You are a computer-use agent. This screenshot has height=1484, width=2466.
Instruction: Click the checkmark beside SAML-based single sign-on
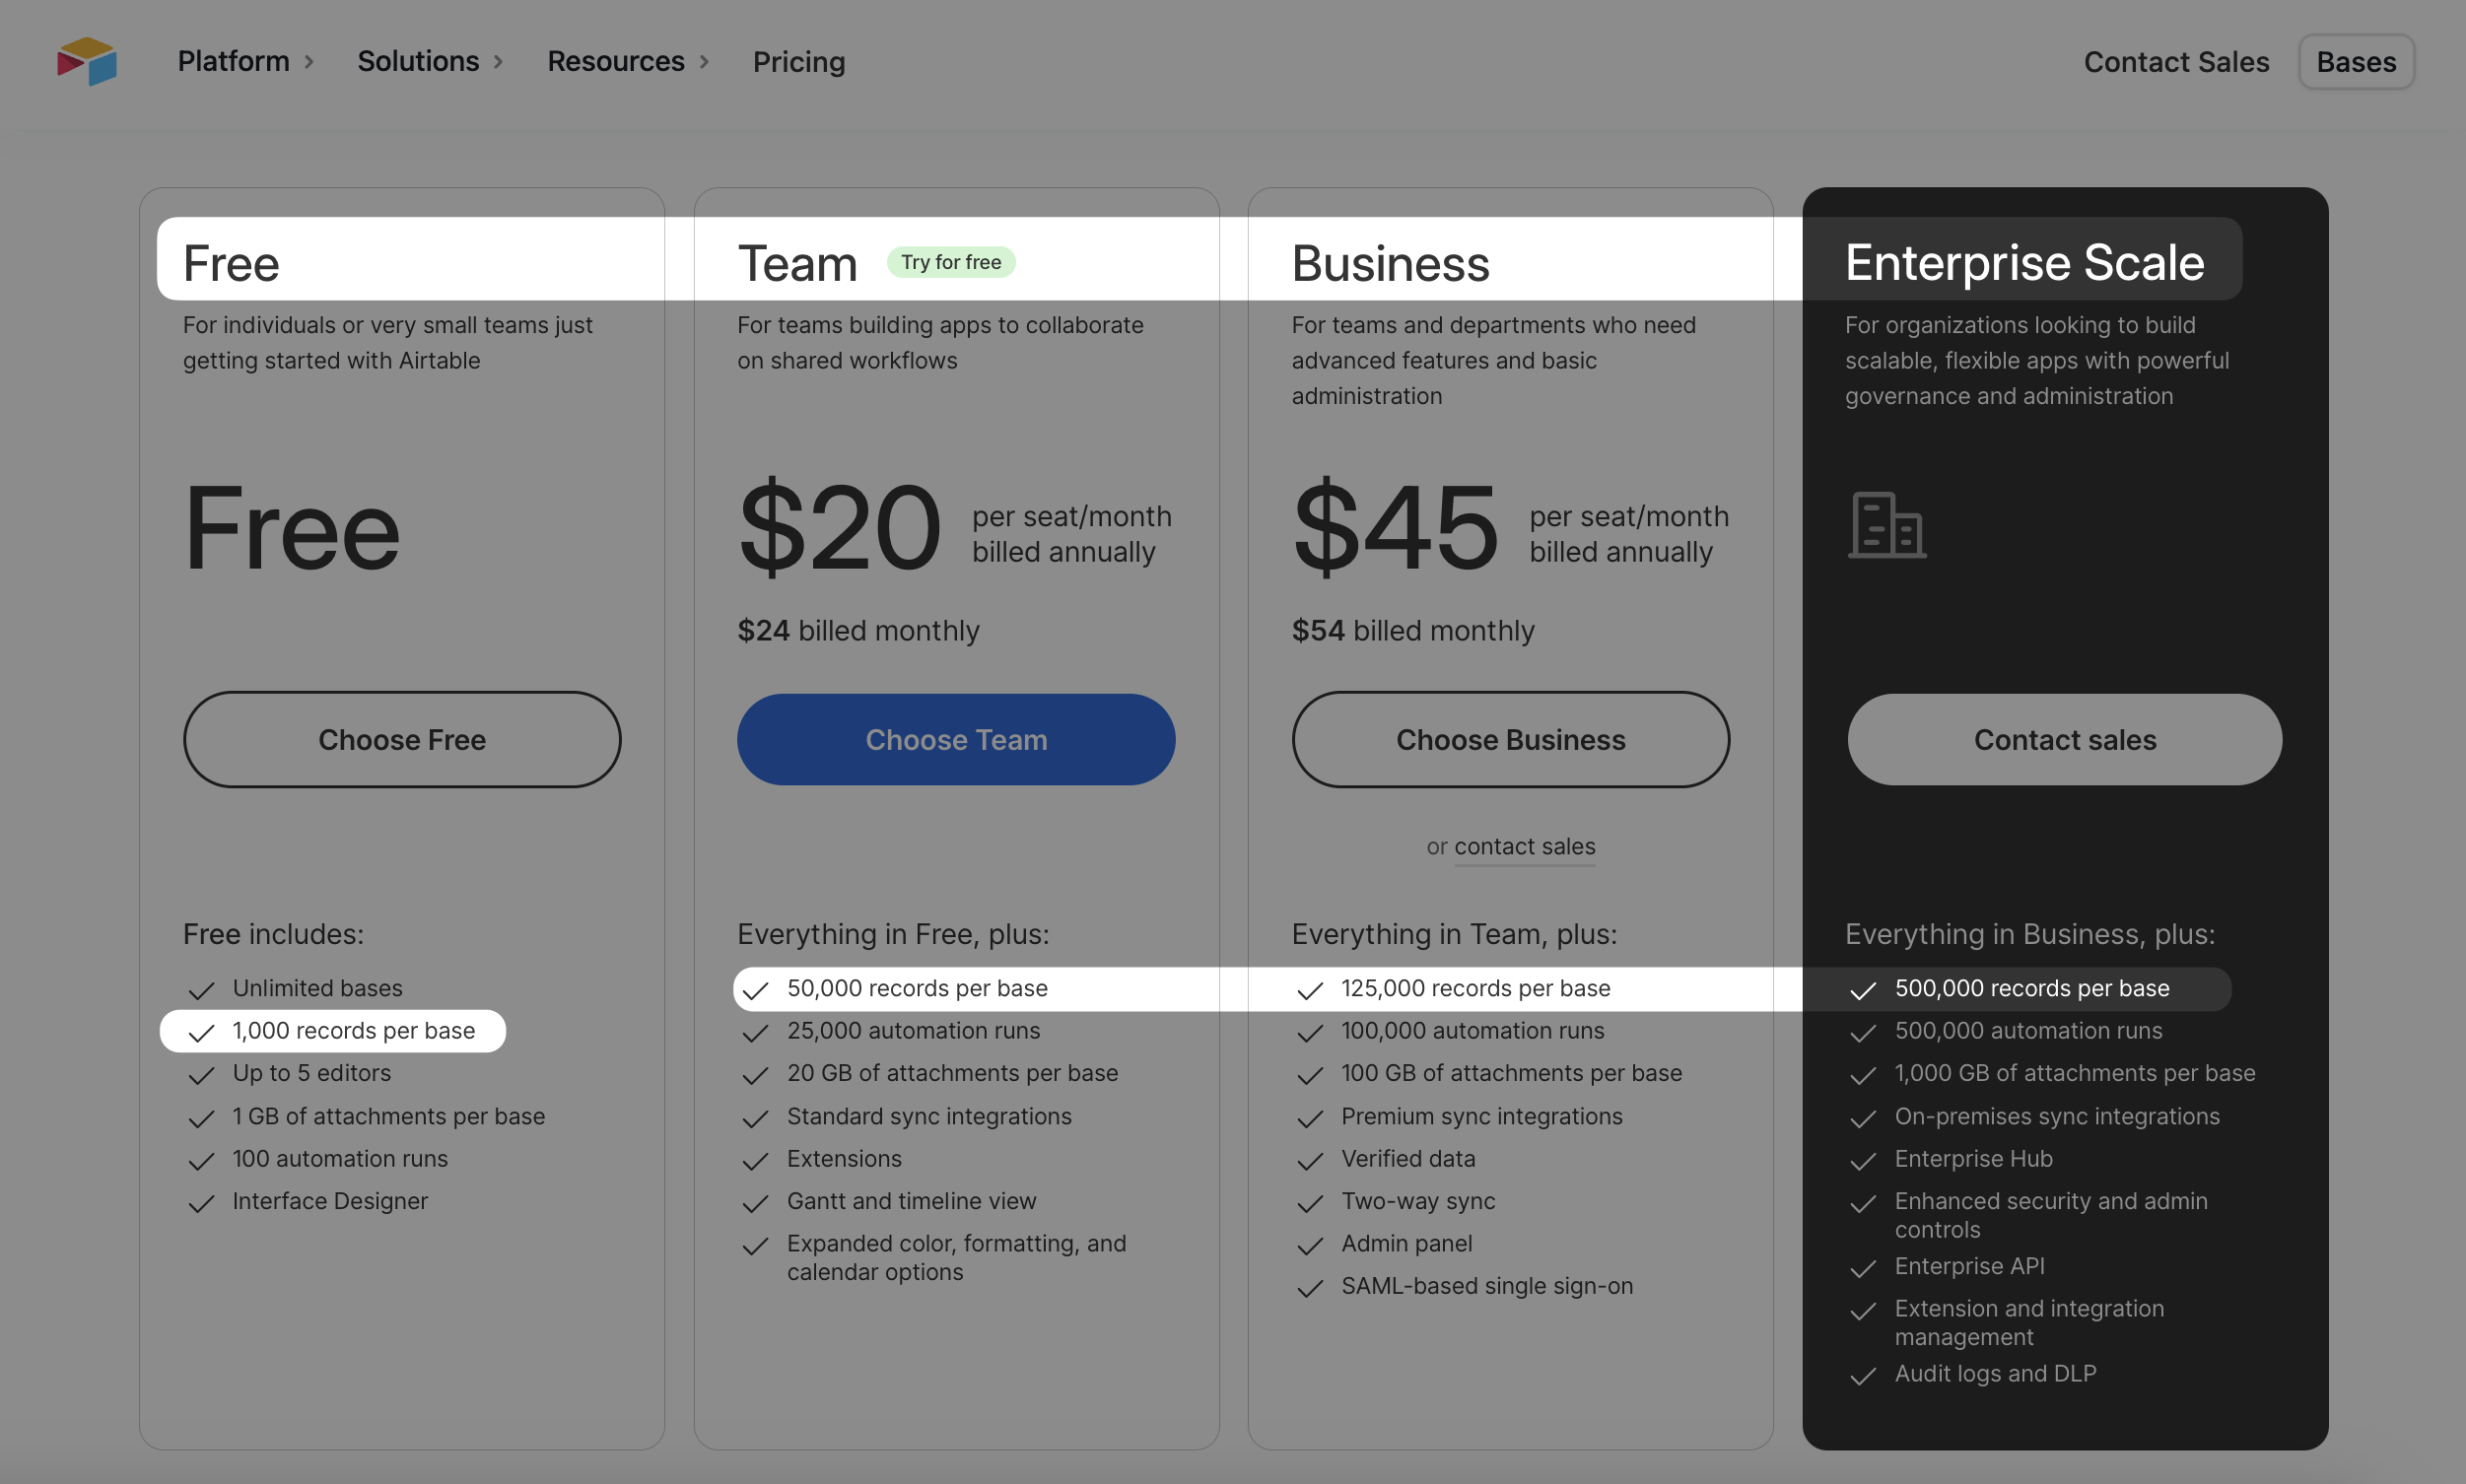pos(1310,1288)
